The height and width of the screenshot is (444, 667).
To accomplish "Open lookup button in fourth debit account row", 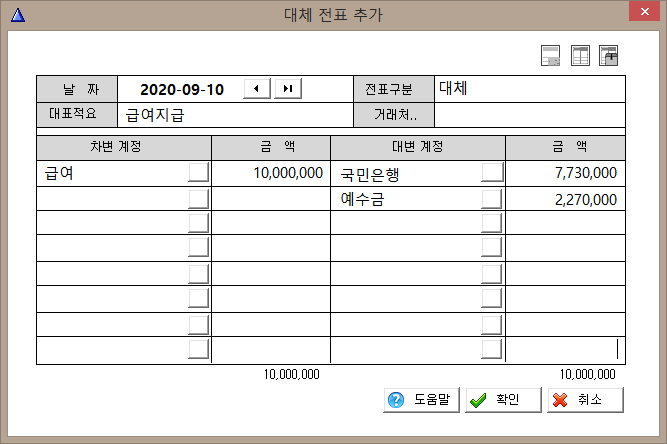I will coord(198,247).
